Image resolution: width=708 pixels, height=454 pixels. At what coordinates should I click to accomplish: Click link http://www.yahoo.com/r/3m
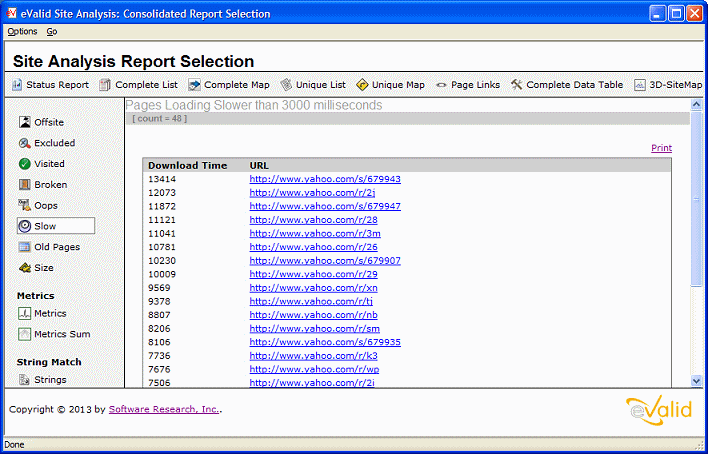coord(315,234)
